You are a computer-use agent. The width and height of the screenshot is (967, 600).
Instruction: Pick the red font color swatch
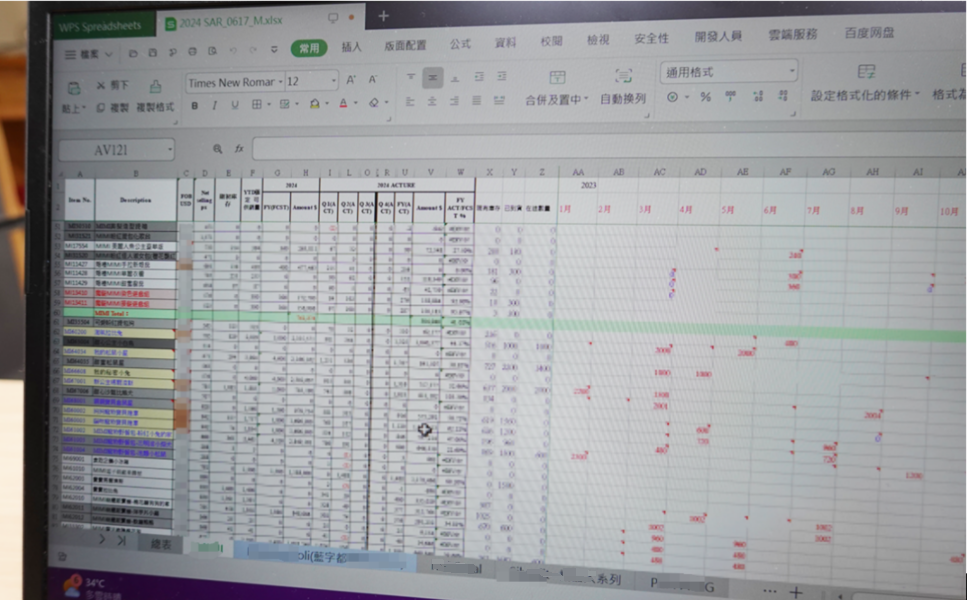pyautogui.click(x=342, y=104)
